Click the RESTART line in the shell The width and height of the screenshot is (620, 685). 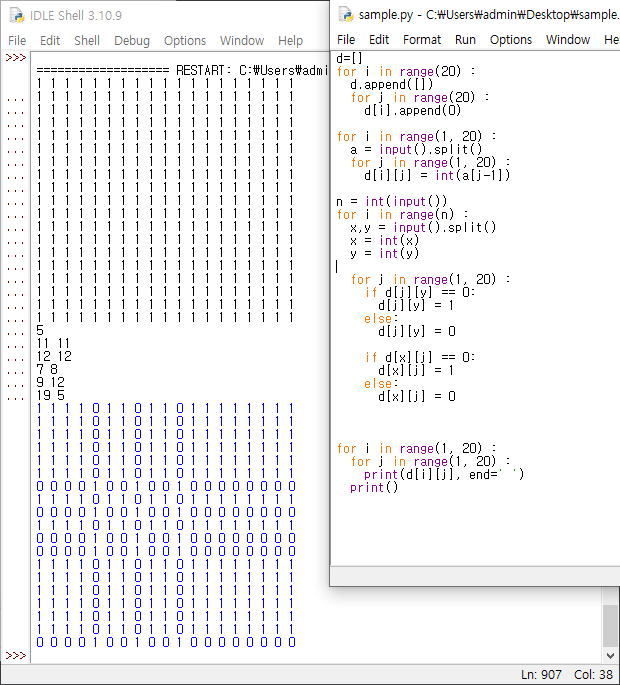pyautogui.click(x=182, y=70)
